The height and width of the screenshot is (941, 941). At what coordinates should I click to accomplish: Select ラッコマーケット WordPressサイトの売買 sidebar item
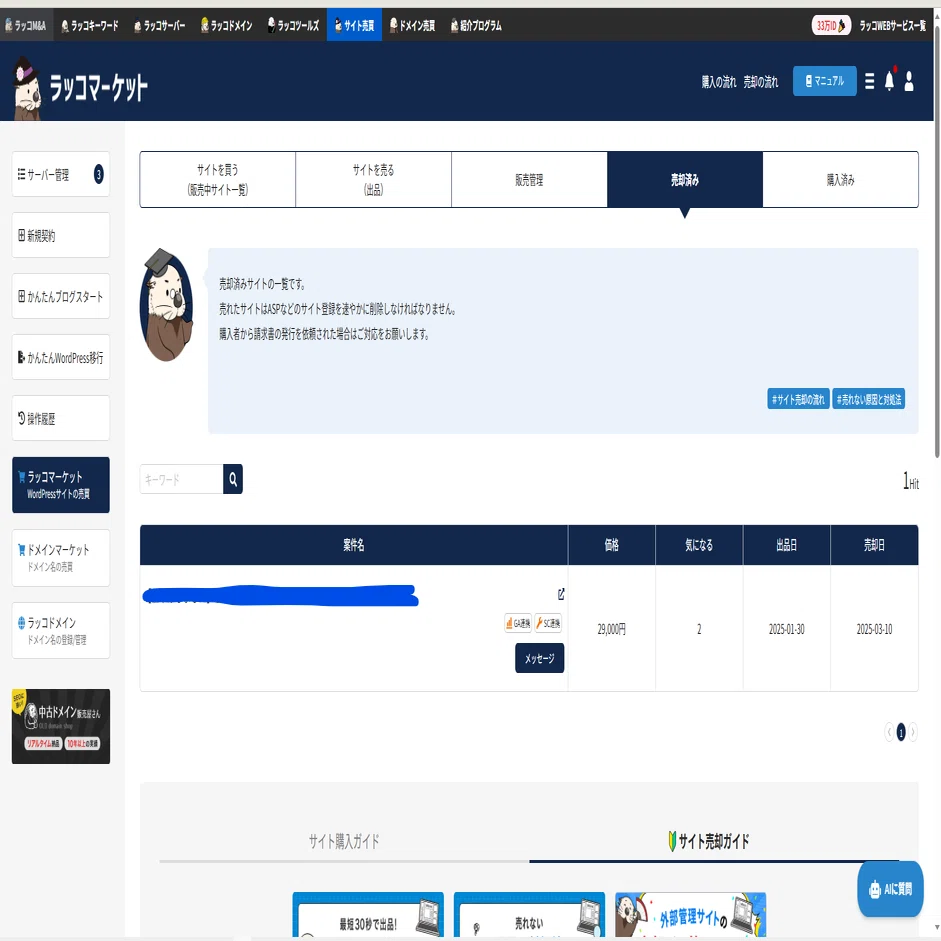pyautogui.click(x=61, y=485)
